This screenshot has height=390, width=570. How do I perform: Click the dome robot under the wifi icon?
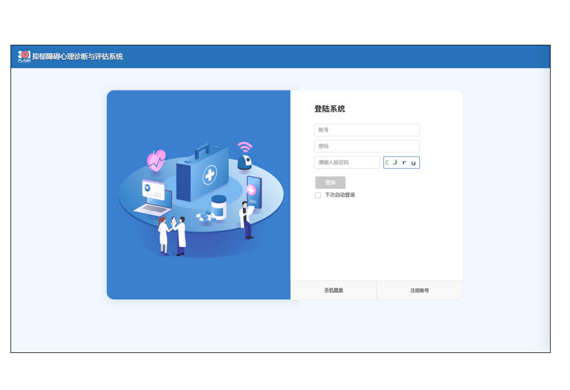245,162
